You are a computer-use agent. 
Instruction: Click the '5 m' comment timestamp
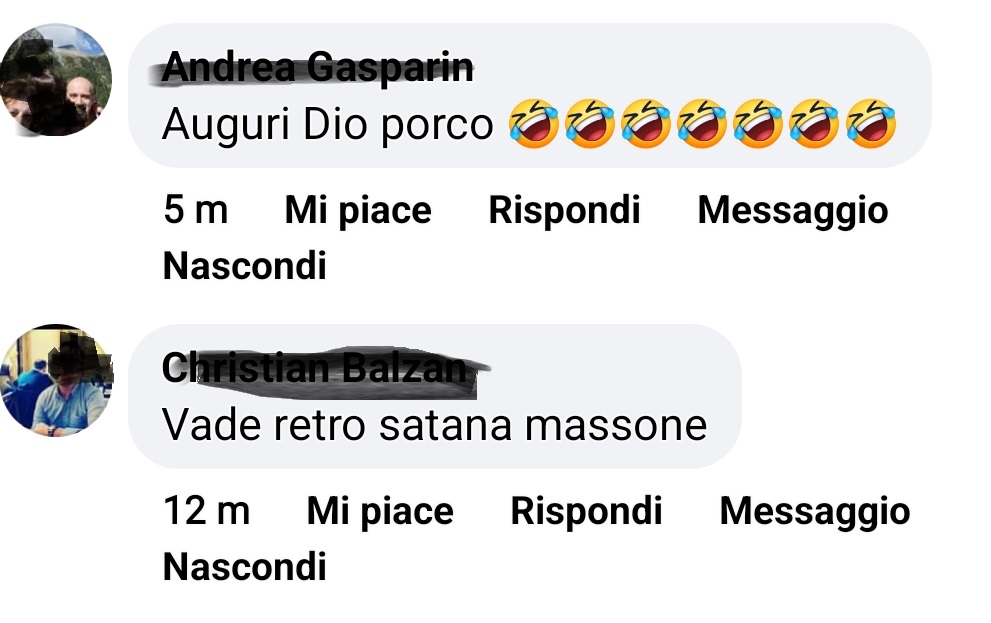tap(195, 210)
